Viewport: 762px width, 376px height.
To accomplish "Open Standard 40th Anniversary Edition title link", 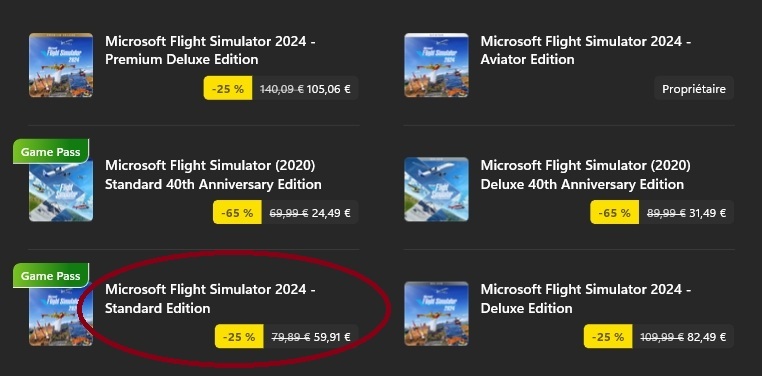I will pyautogui.click(x=213, y=175).
